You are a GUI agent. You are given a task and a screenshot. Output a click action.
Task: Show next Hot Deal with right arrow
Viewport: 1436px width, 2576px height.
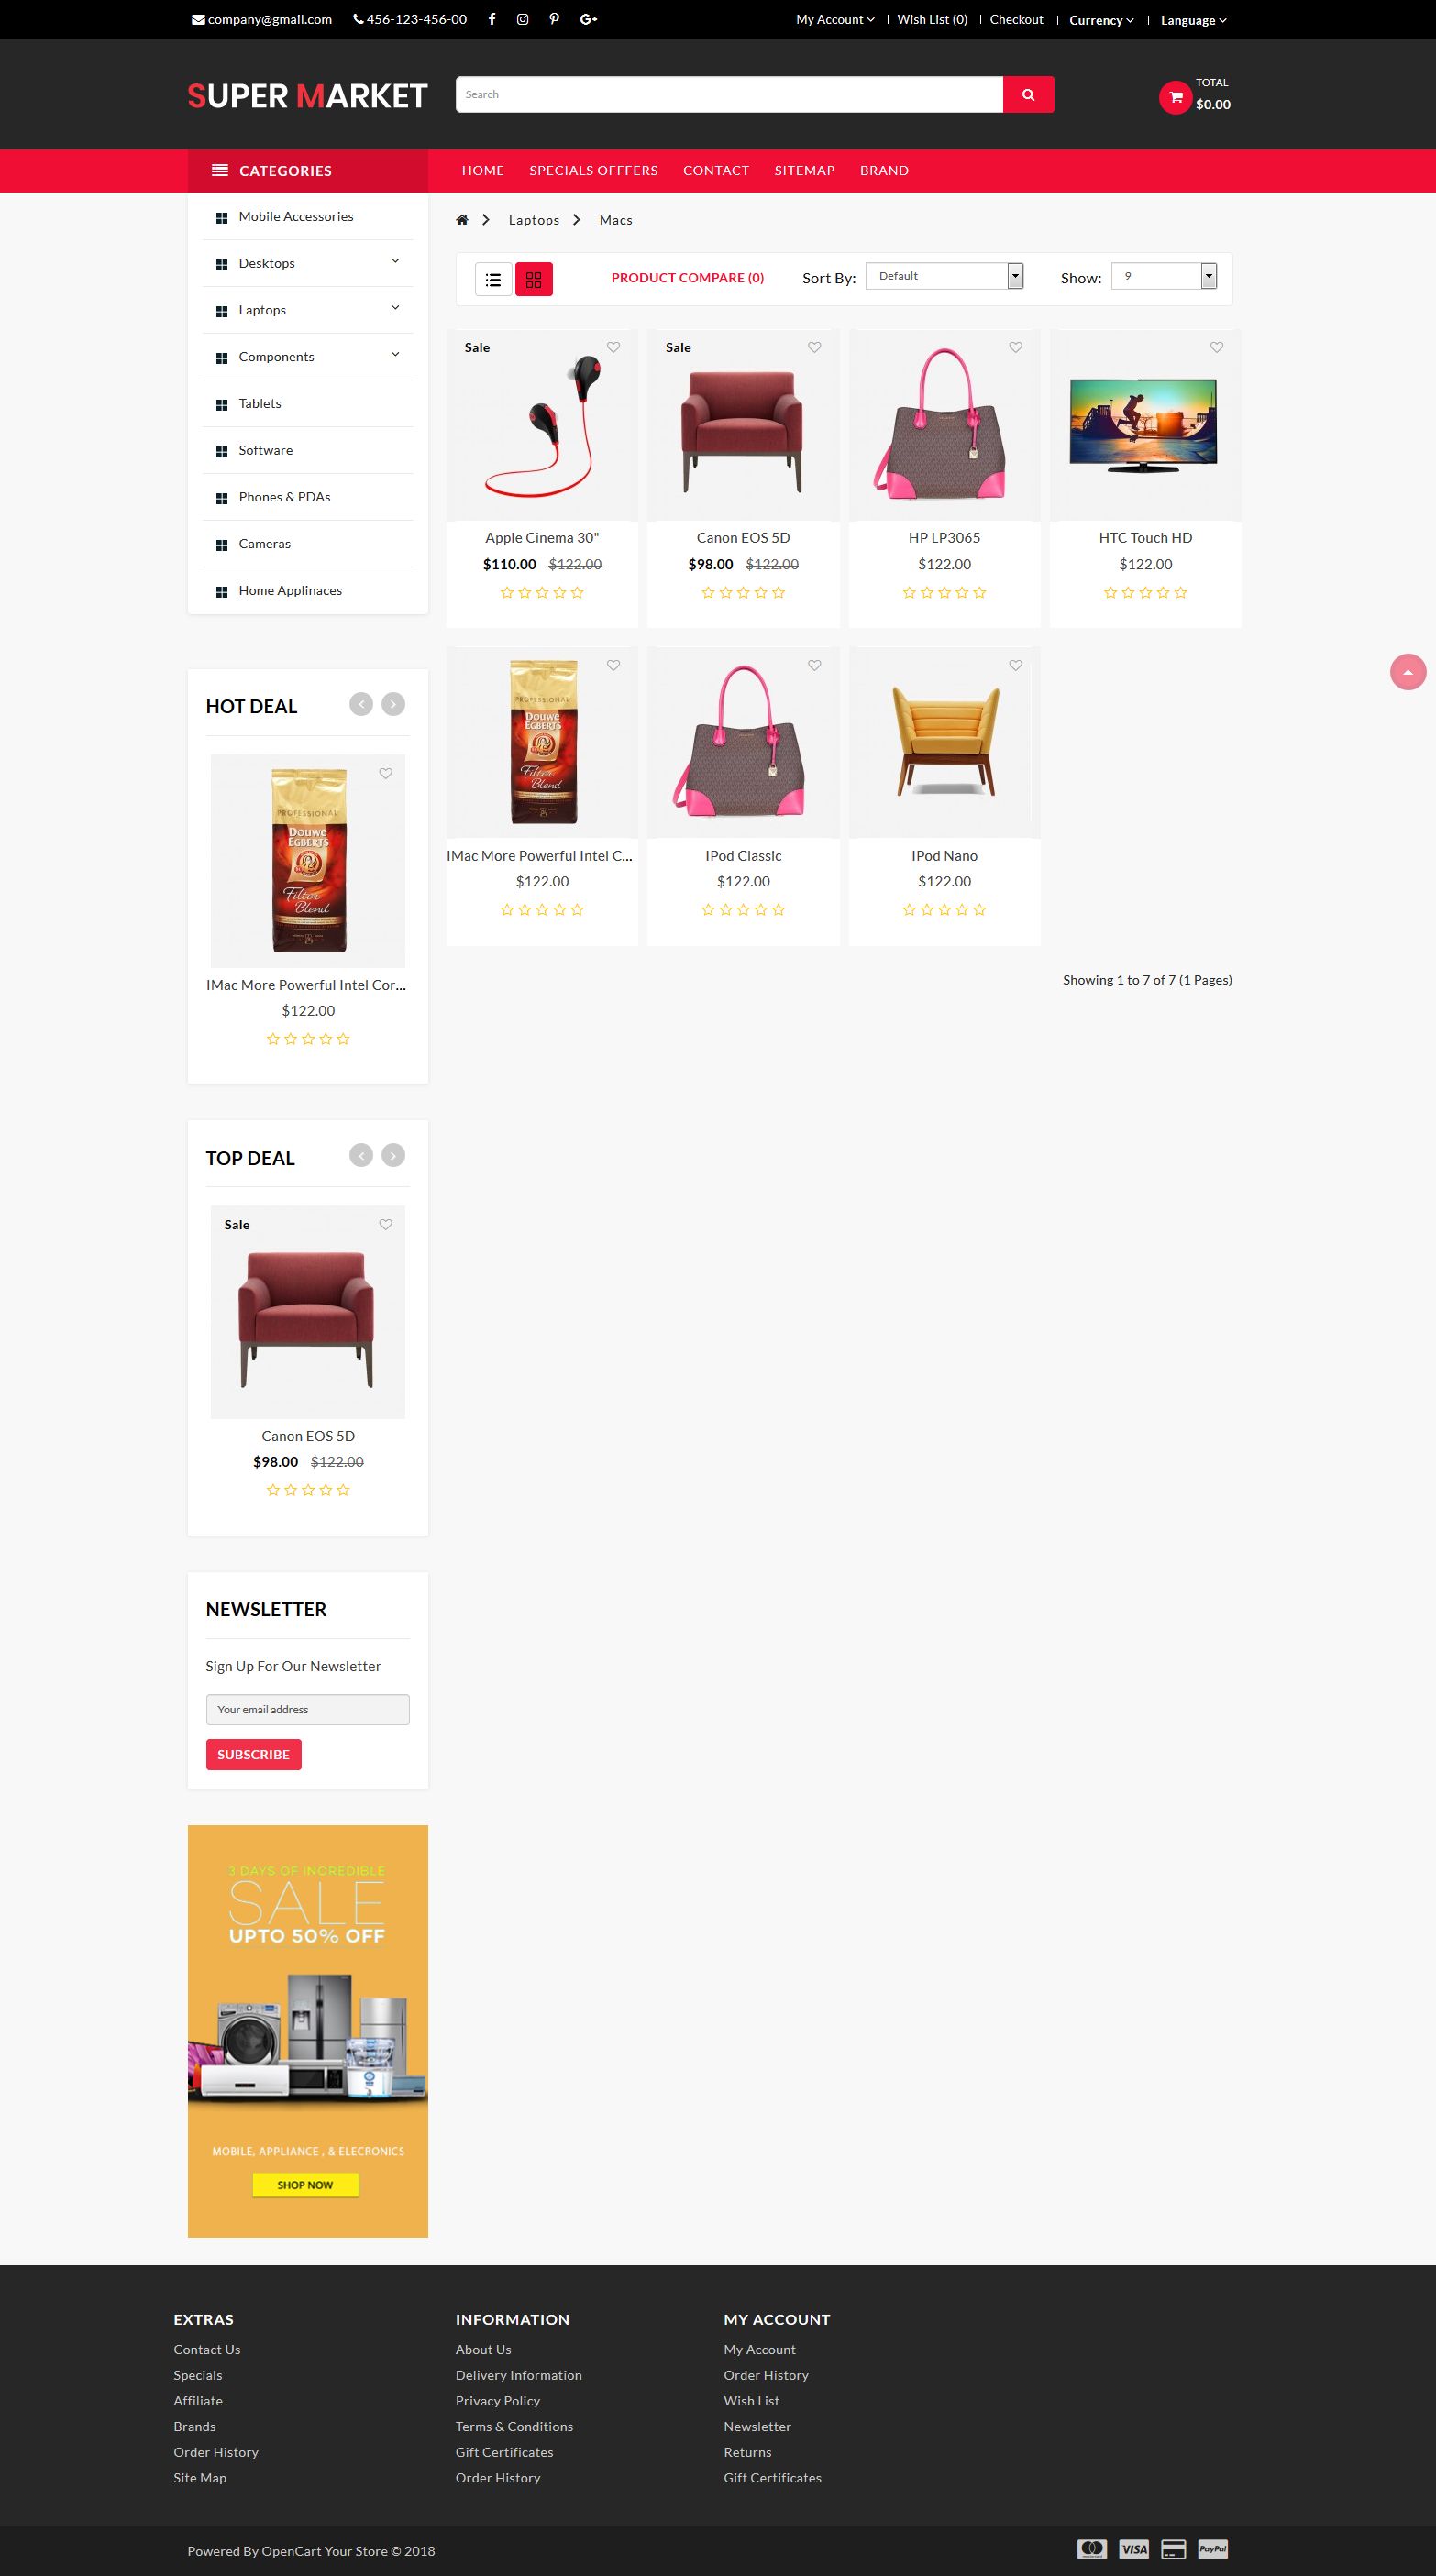point(393,704)
